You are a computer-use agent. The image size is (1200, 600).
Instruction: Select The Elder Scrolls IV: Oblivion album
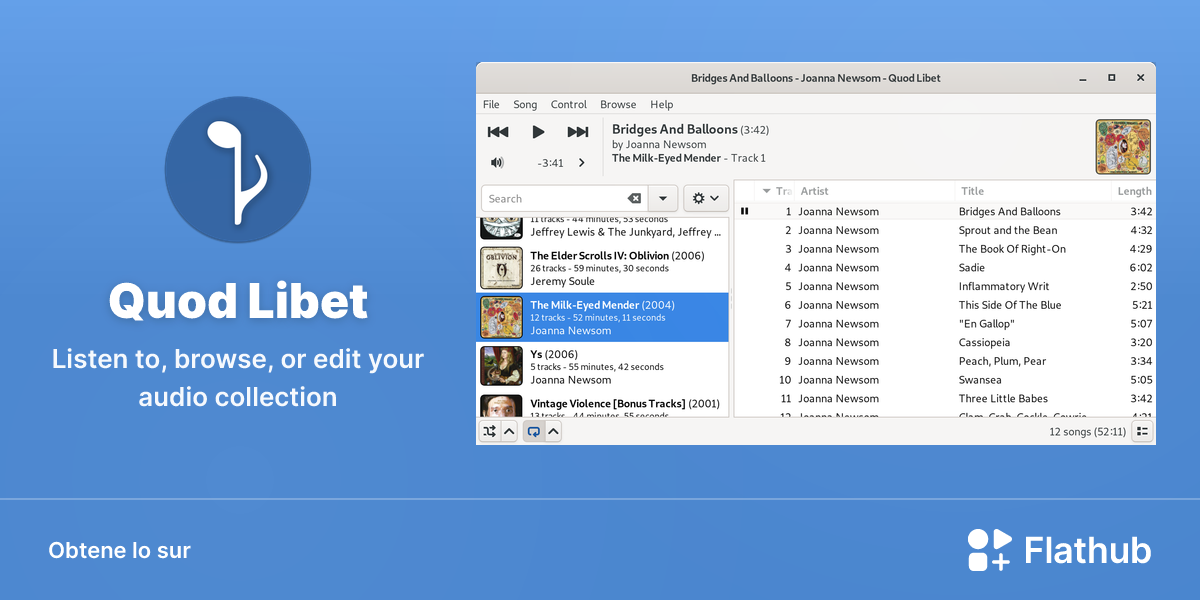coord(603,268)
